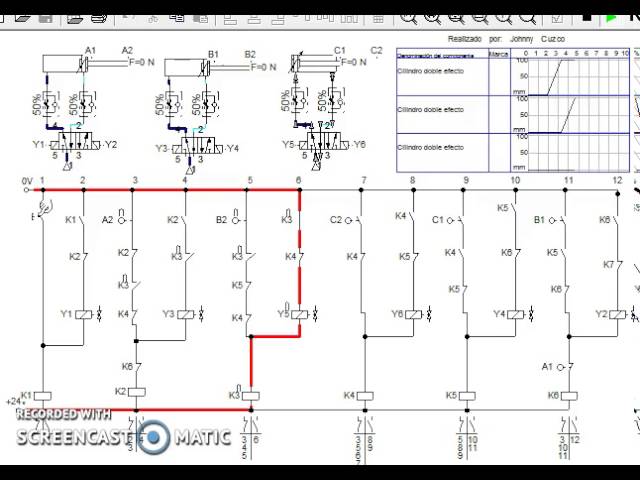This screenshot has width=640, height=480.
Task: Save the circuit with the floppy disk icon
Action: tap(45, 19)
